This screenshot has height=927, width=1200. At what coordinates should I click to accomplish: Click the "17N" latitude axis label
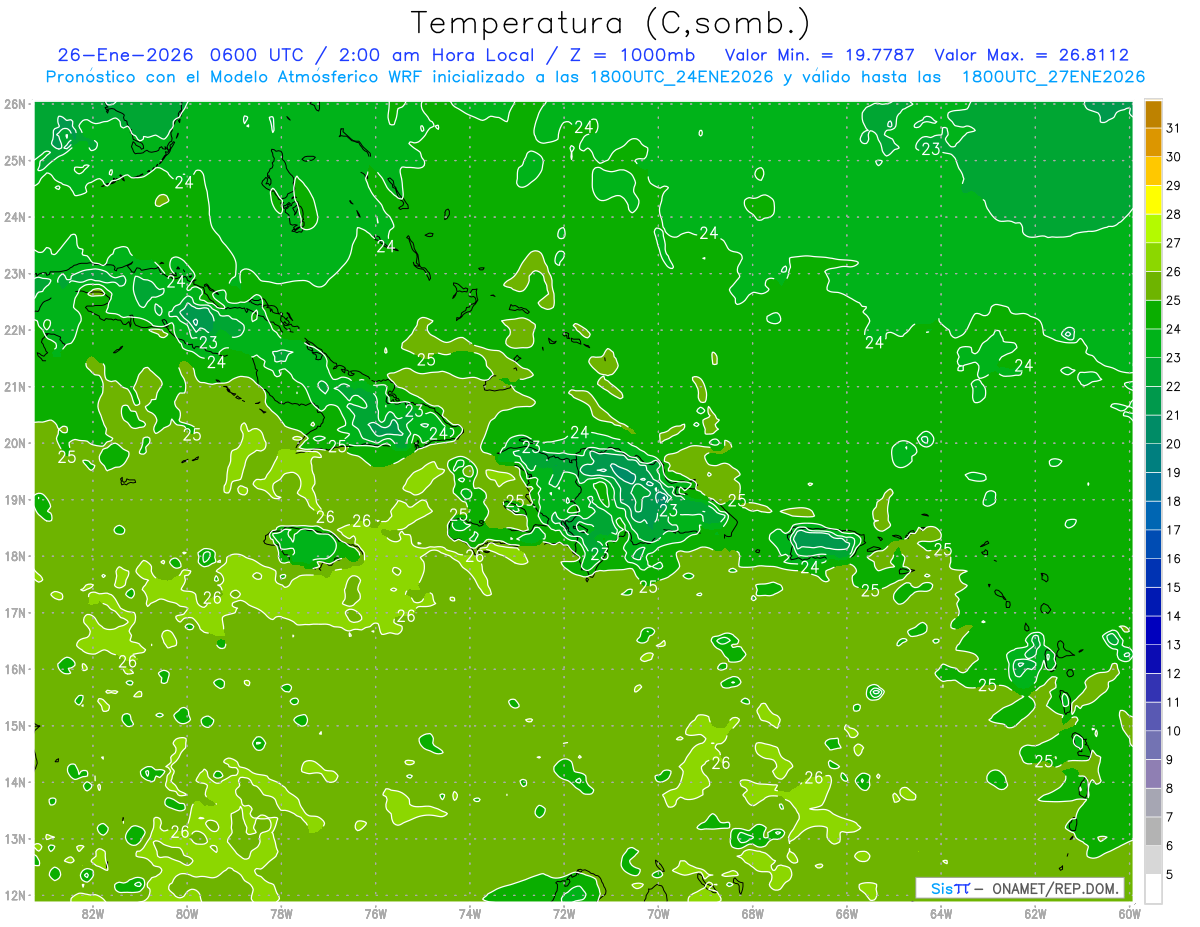[15, 612]
